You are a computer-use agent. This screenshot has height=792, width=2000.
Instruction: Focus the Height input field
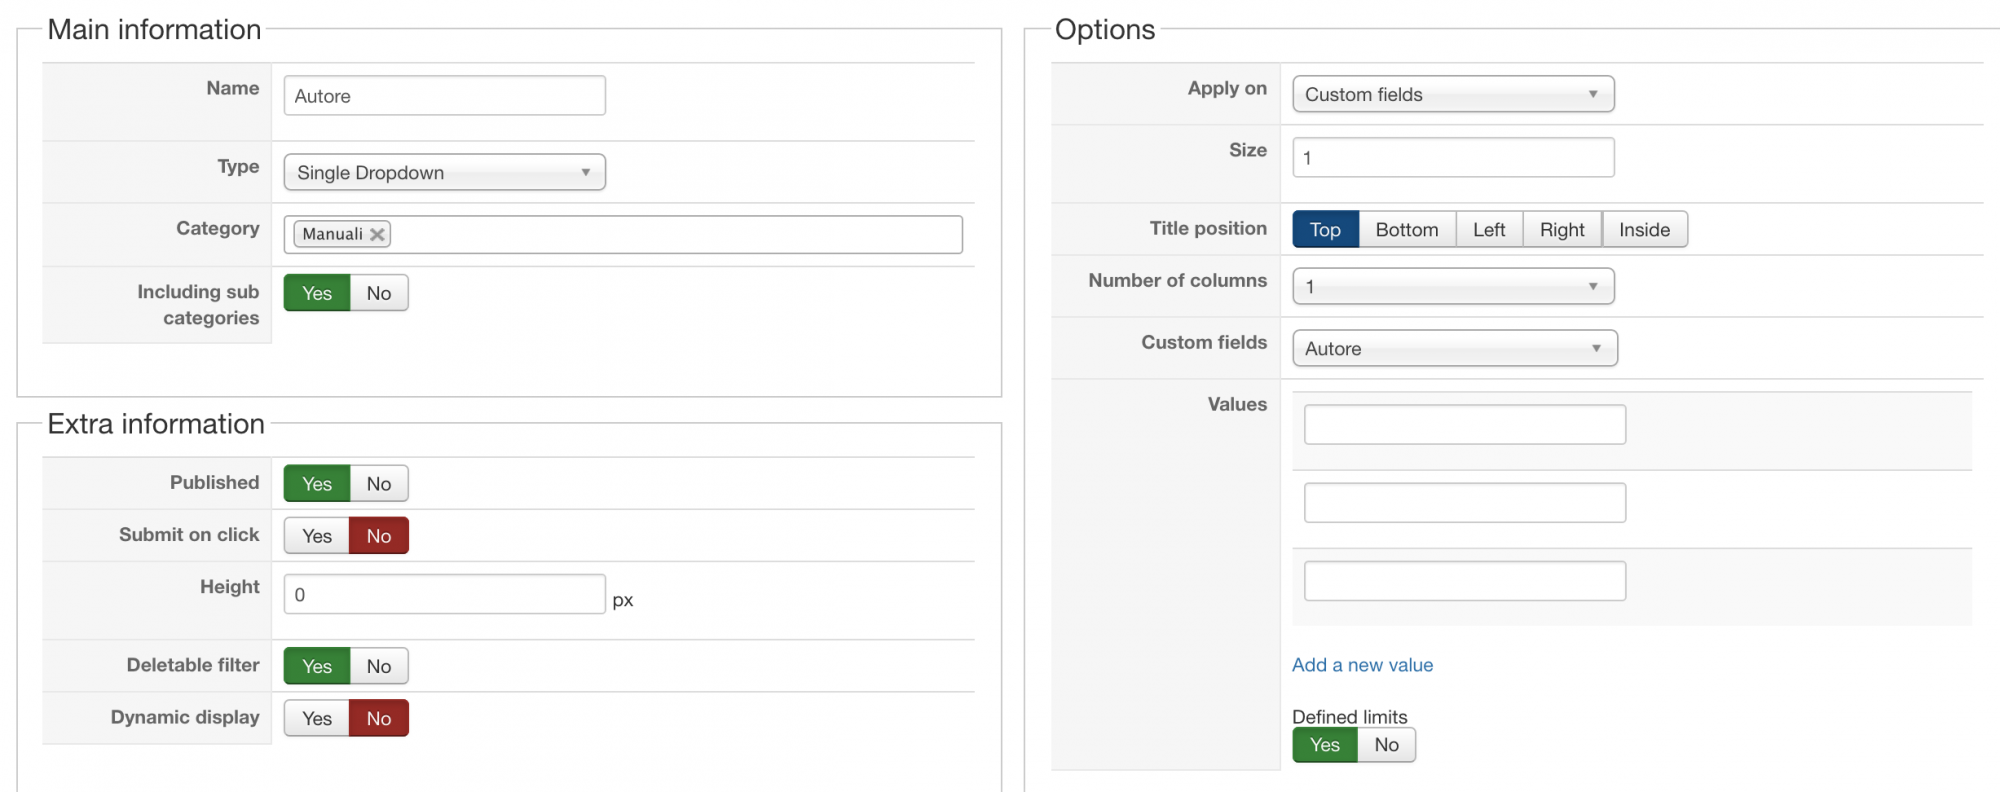tap(444, 594)
